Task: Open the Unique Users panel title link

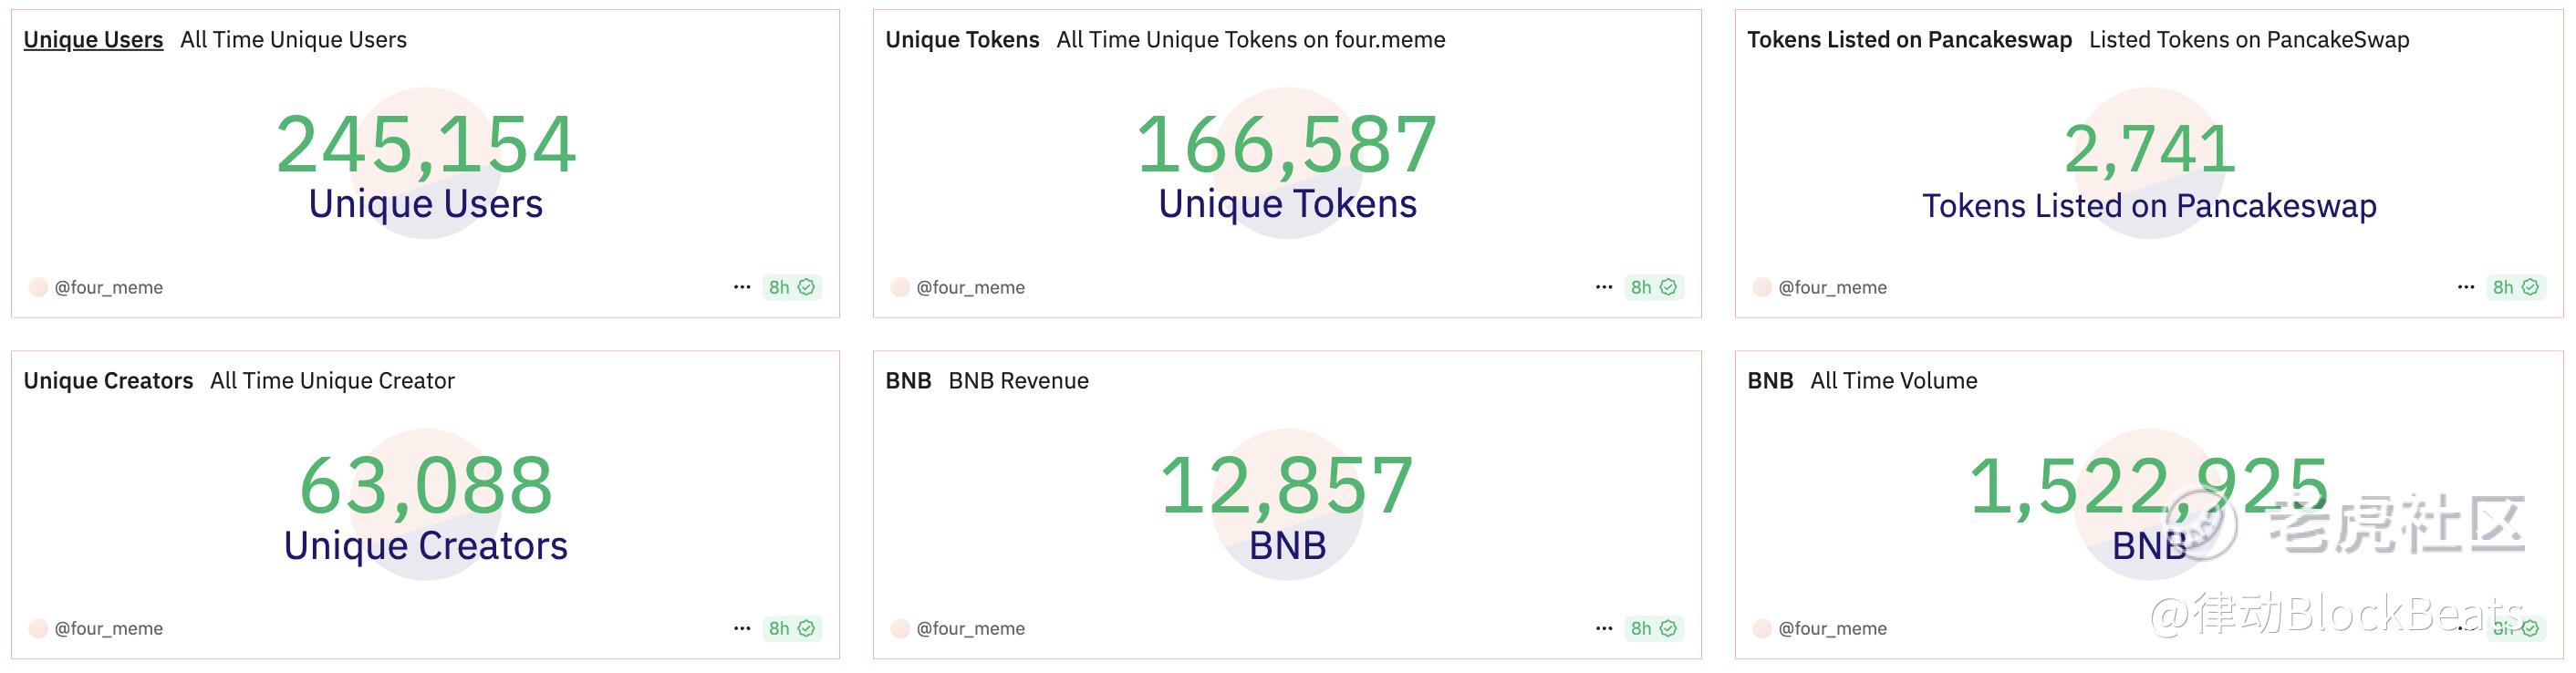Action: tap(93, 40)
